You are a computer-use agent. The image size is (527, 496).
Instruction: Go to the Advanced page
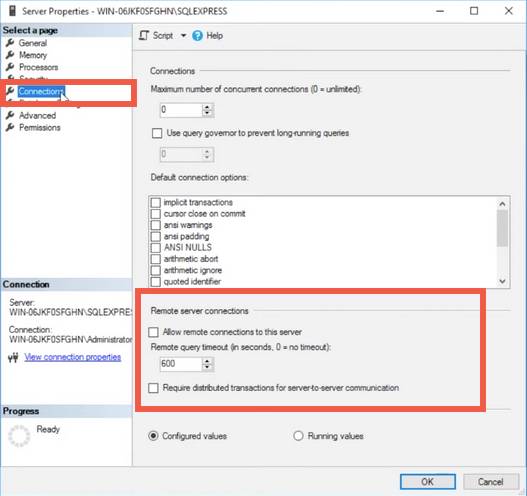pyautogui.click(x=37, y=116)
